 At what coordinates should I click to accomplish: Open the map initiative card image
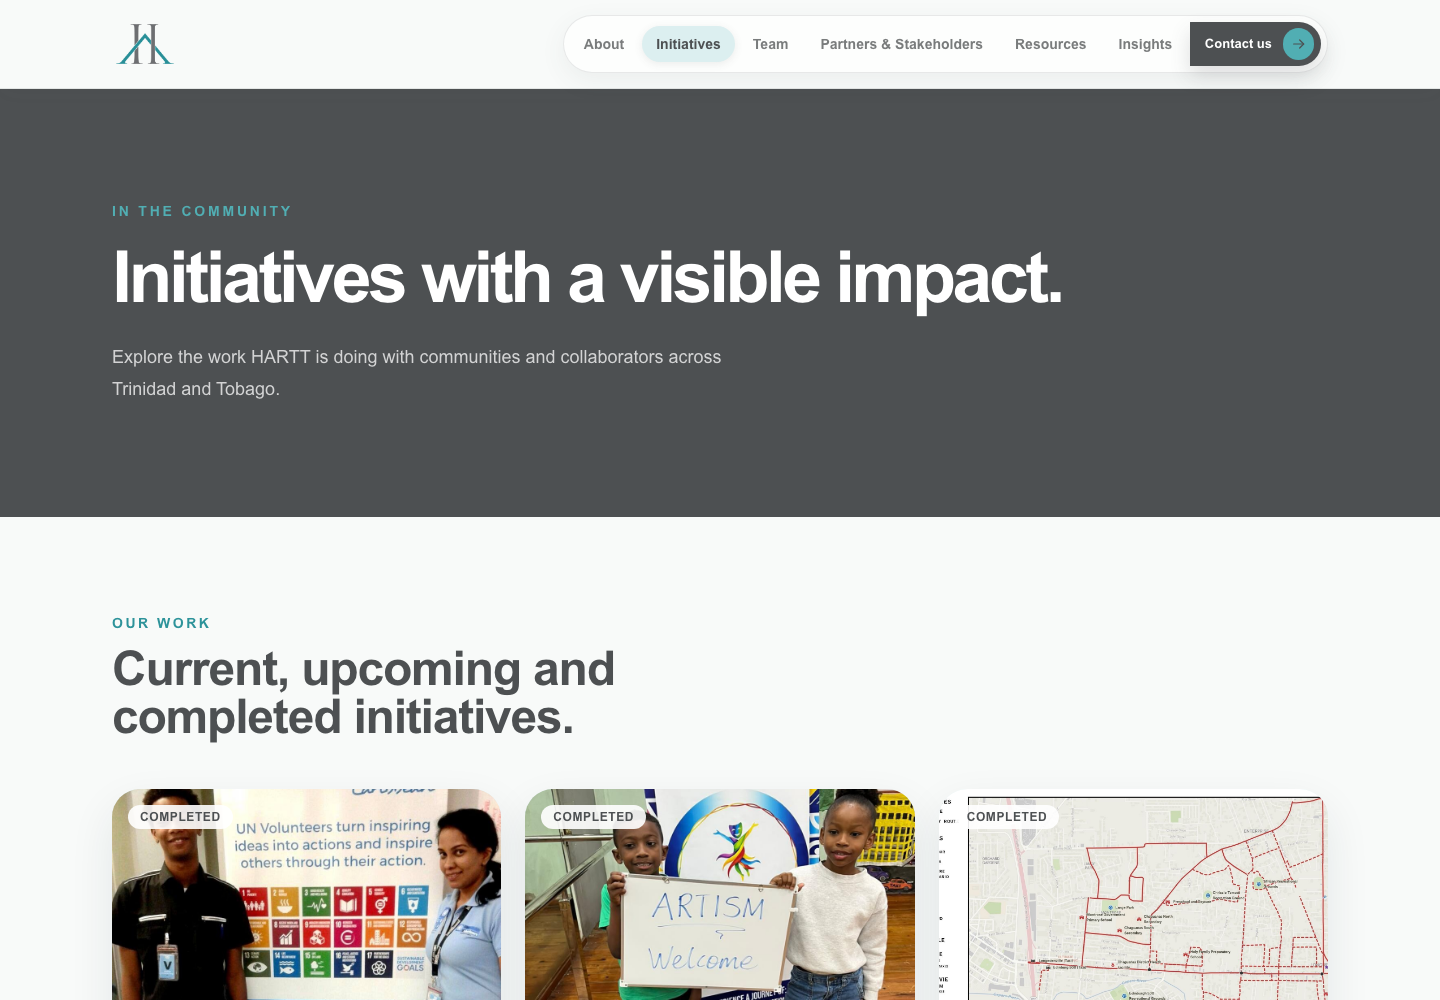(x=1133, y=894)
